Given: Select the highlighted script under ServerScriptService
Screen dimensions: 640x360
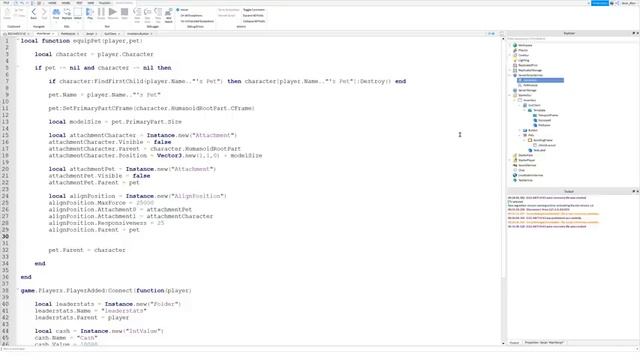Looking at the screenshot, I should point(541,80).
